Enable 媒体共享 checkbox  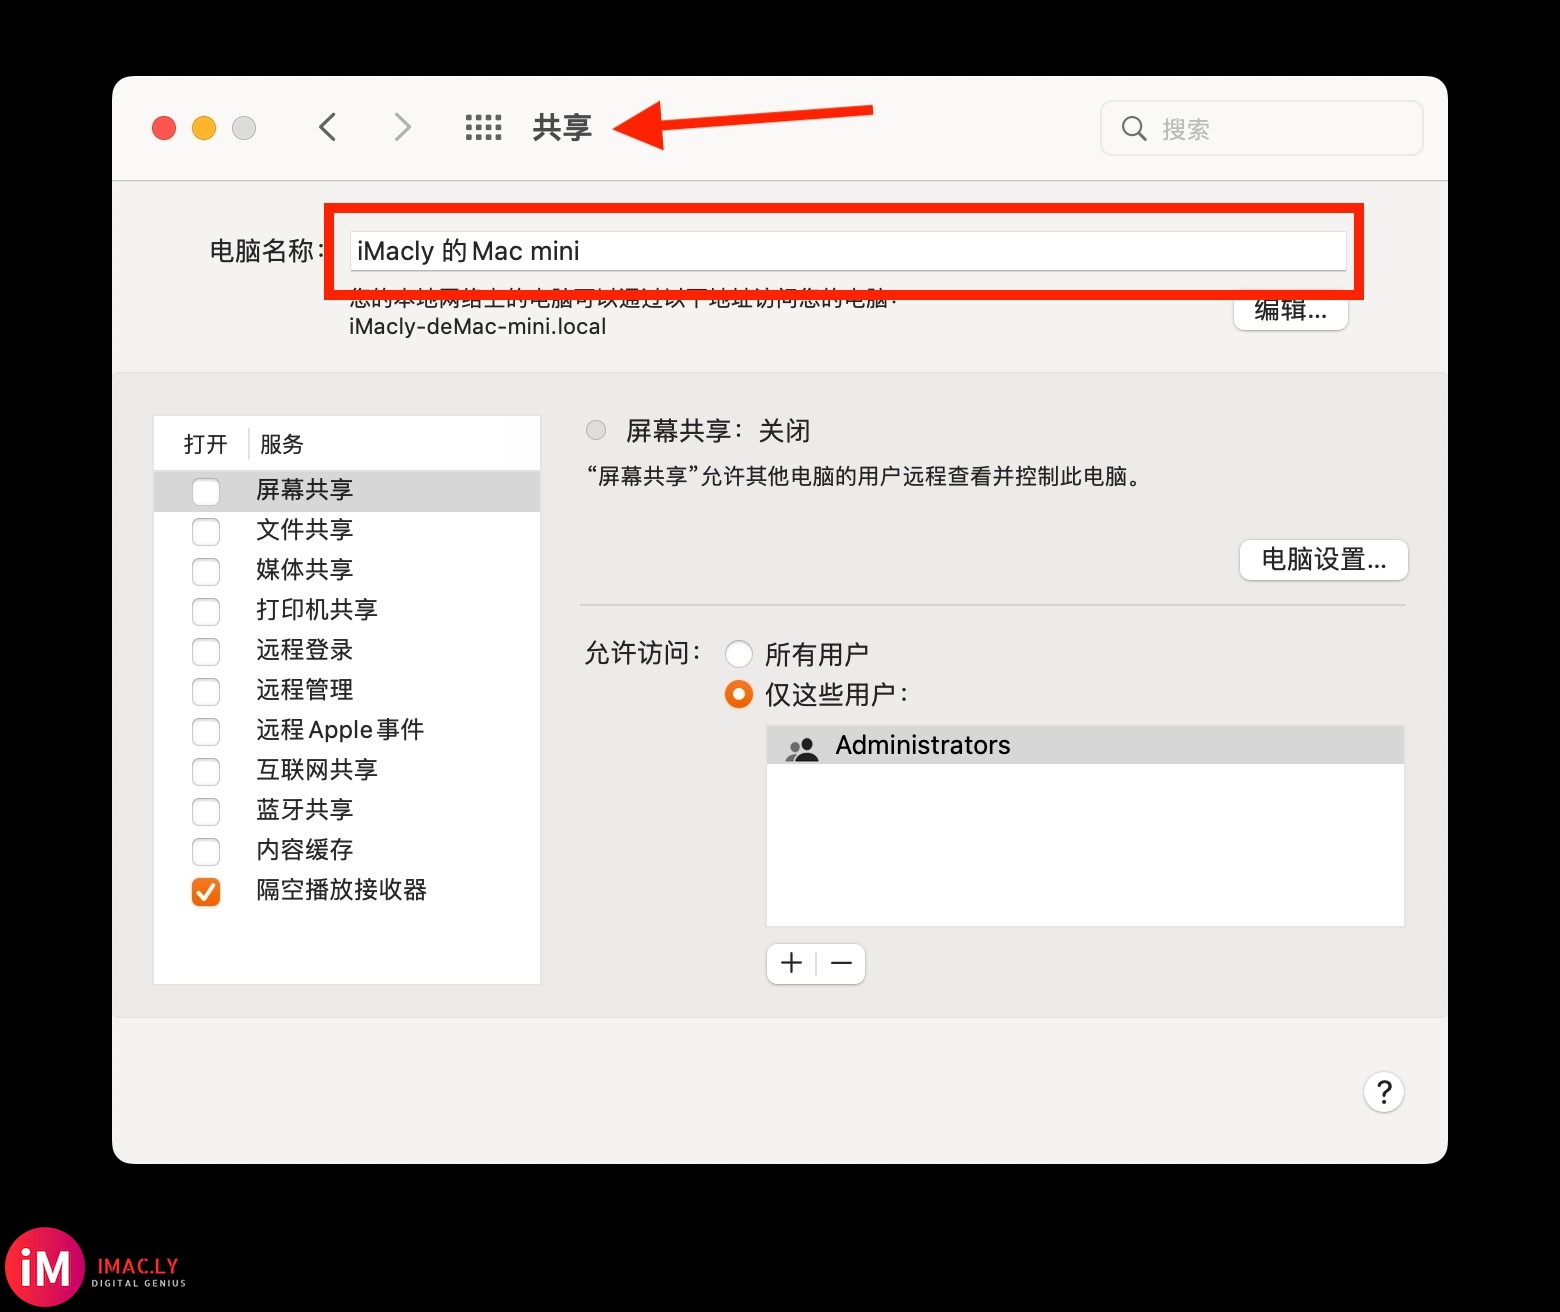tap(206, 571)
